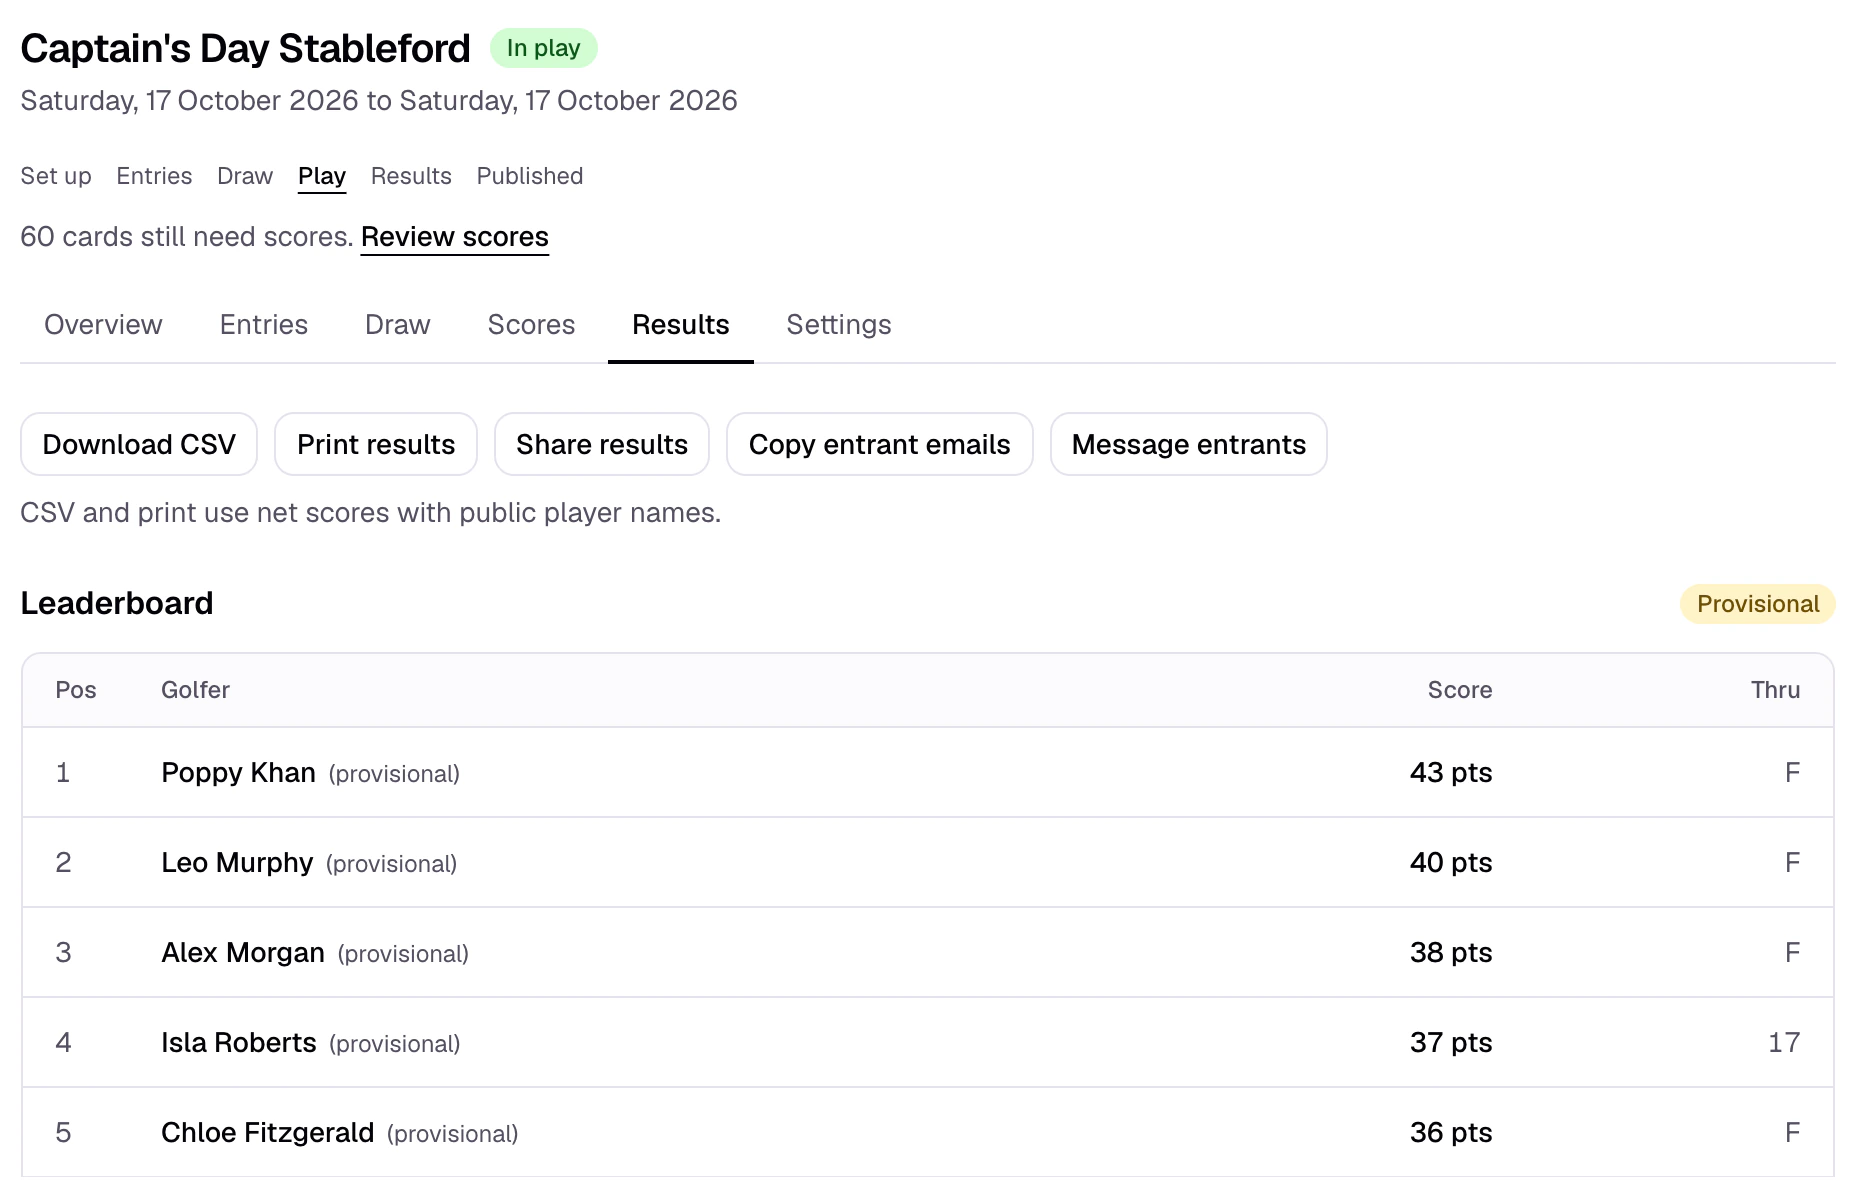This screenshot has height=1180, width=1864.
Task: Copy entrant emails
Action: [x=880, y=444]
